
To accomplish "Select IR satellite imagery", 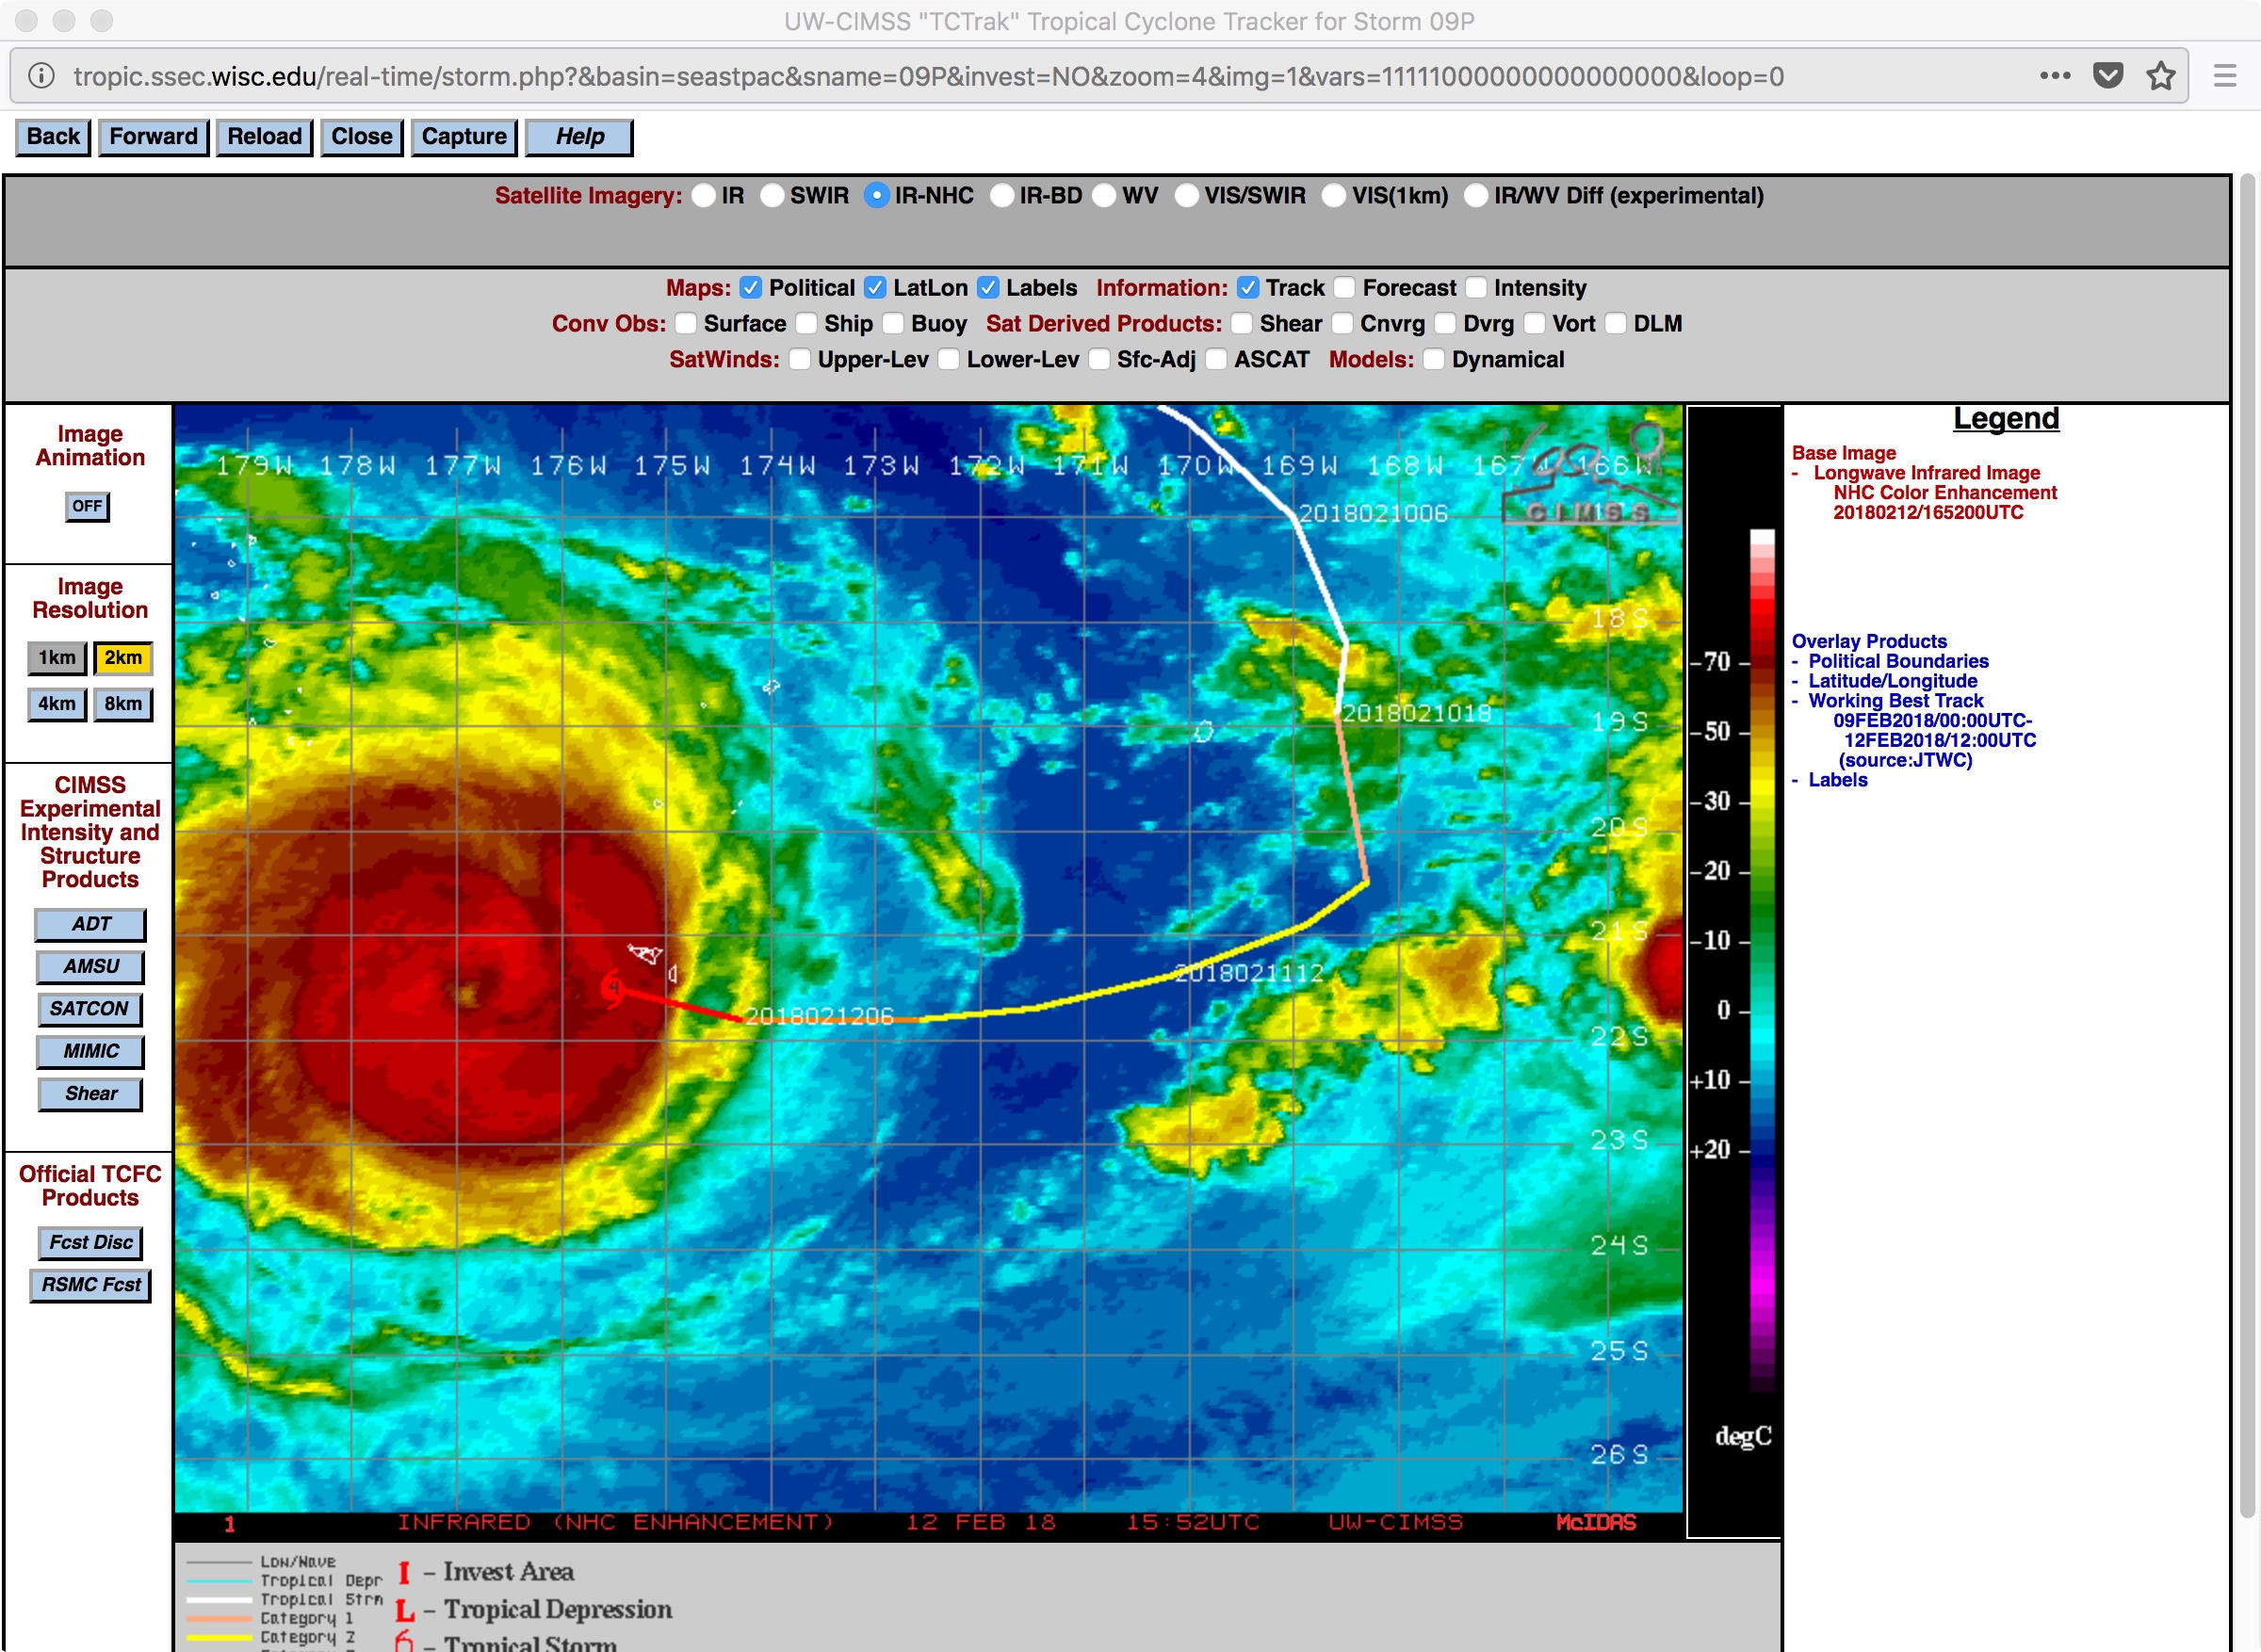I will click(704, 196).
